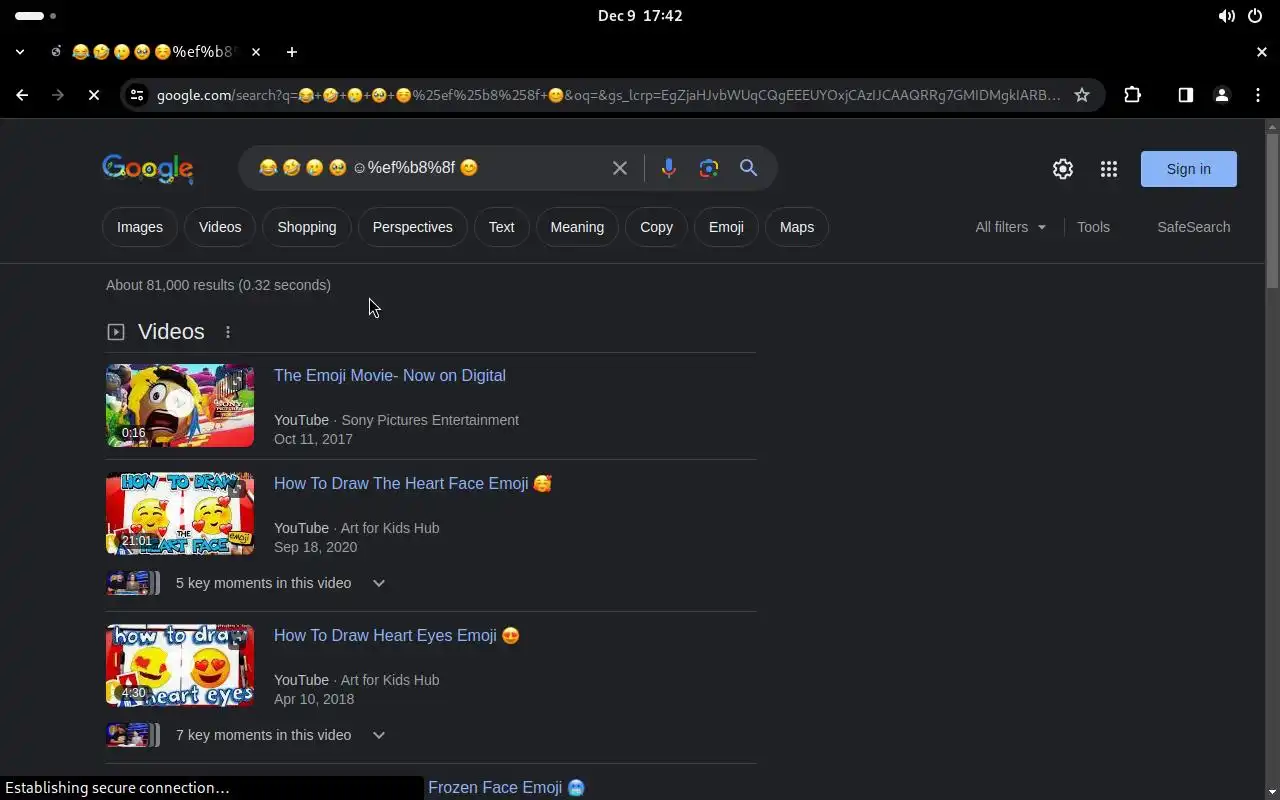Viewport: 1280px width, 800px height.
Task: Click the address bar URL
Action: pos(608,95)
